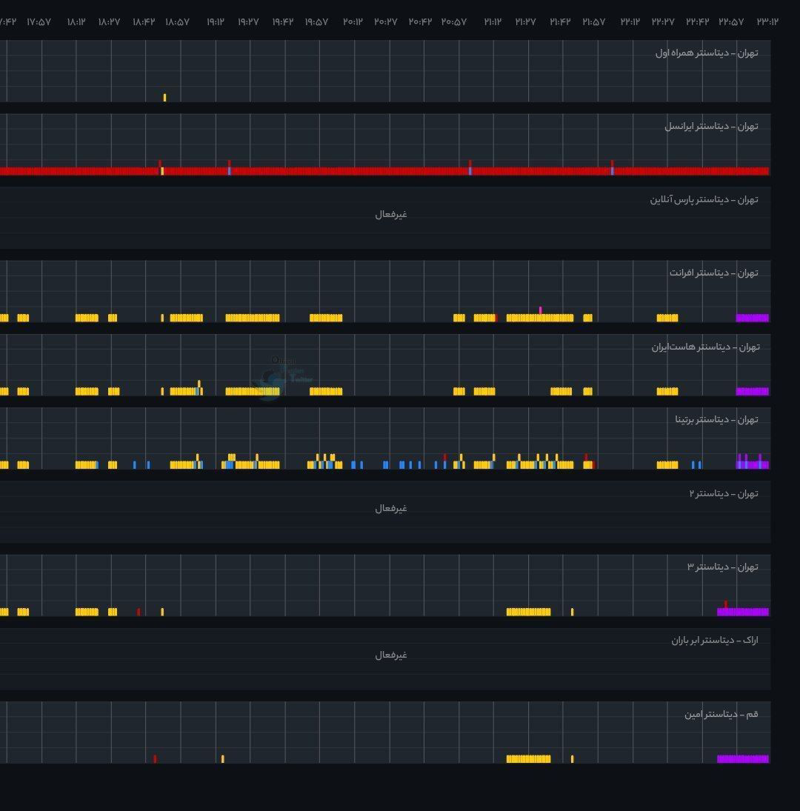Select the purple segment ending the قم row
The height and width of the screenshot is (811, 800).
[743, 759]
